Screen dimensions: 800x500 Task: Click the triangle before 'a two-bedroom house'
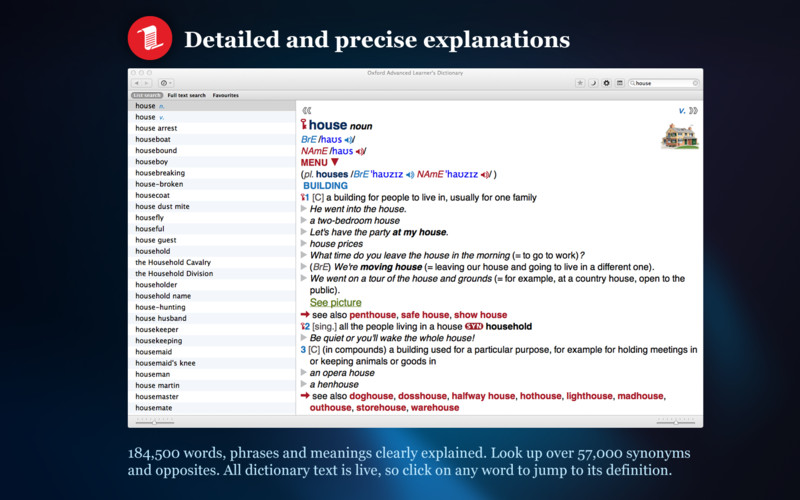click(x=304, y=220)
